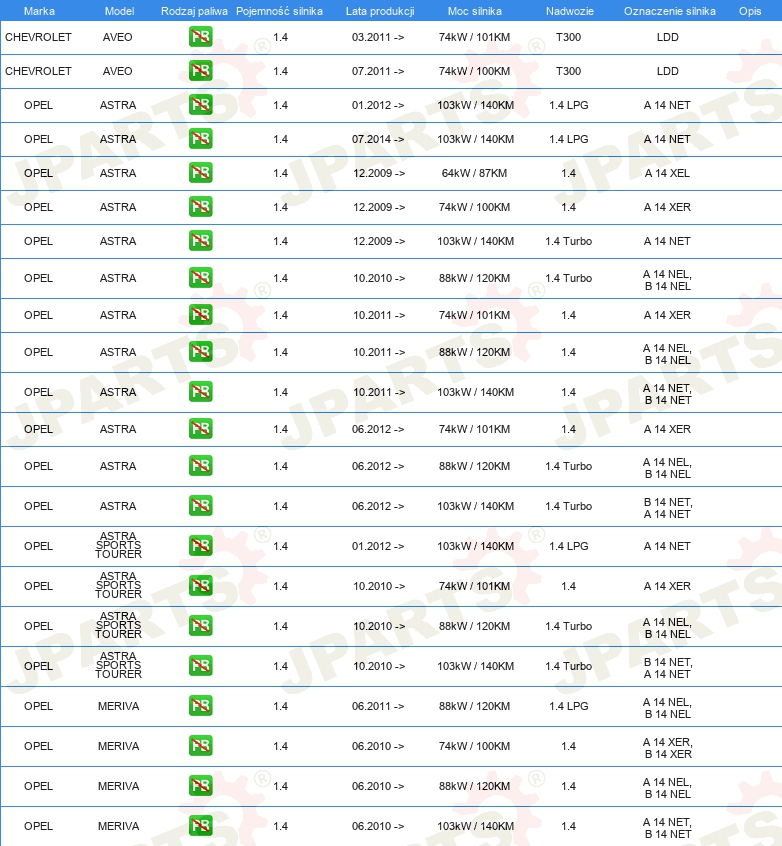782x846 pixels.
Task: Click fuel icon in Meriva 06.2010 88kW row
Action: [x=200, y=786]
